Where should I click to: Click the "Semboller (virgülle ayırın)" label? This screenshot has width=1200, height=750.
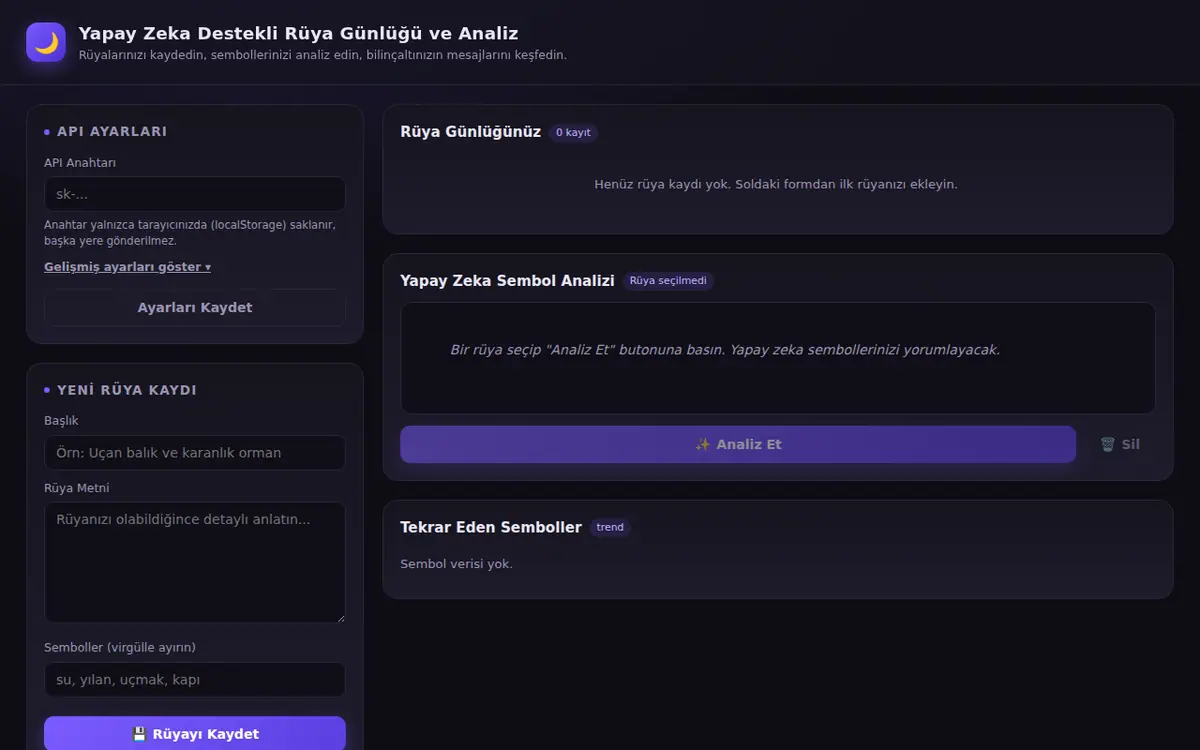tap(120, 647)
